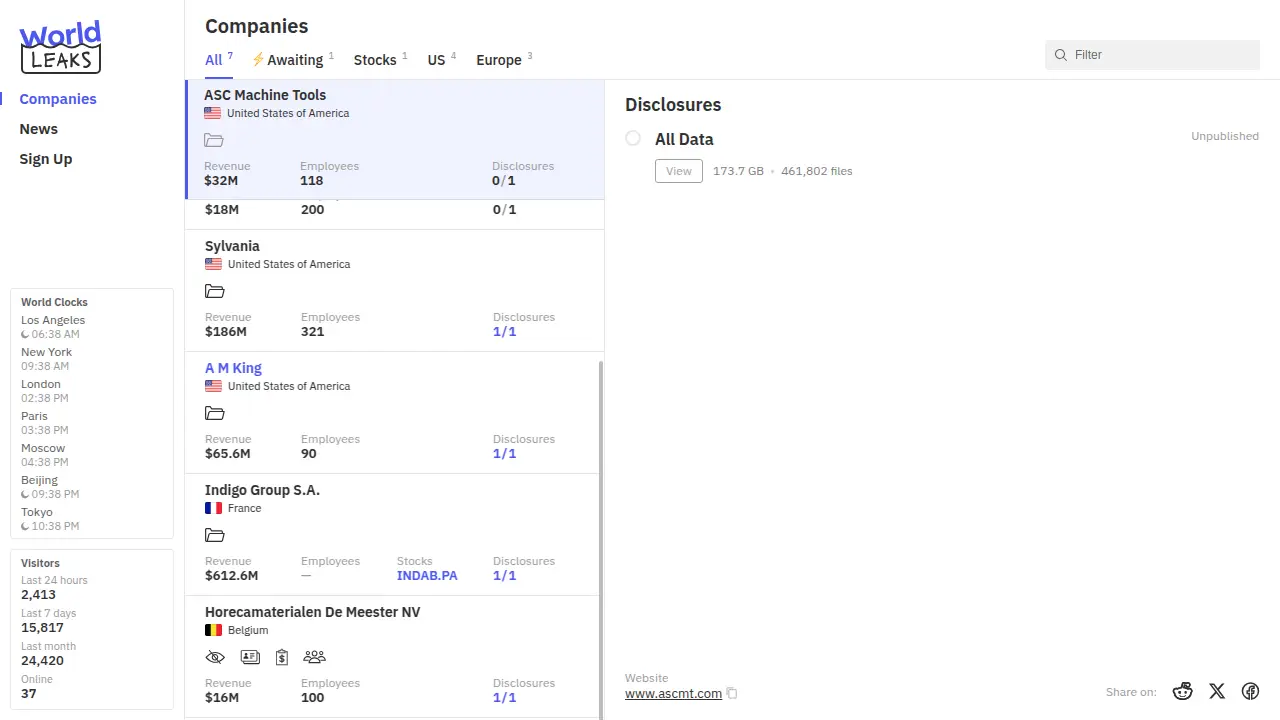Click the companies list vertical scrollbar
1280x720 pixels.
pos(601,540)
